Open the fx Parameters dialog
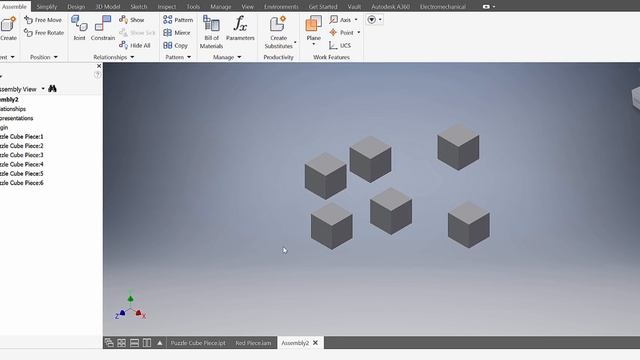The image size is (640, 360). coord(240,28)
